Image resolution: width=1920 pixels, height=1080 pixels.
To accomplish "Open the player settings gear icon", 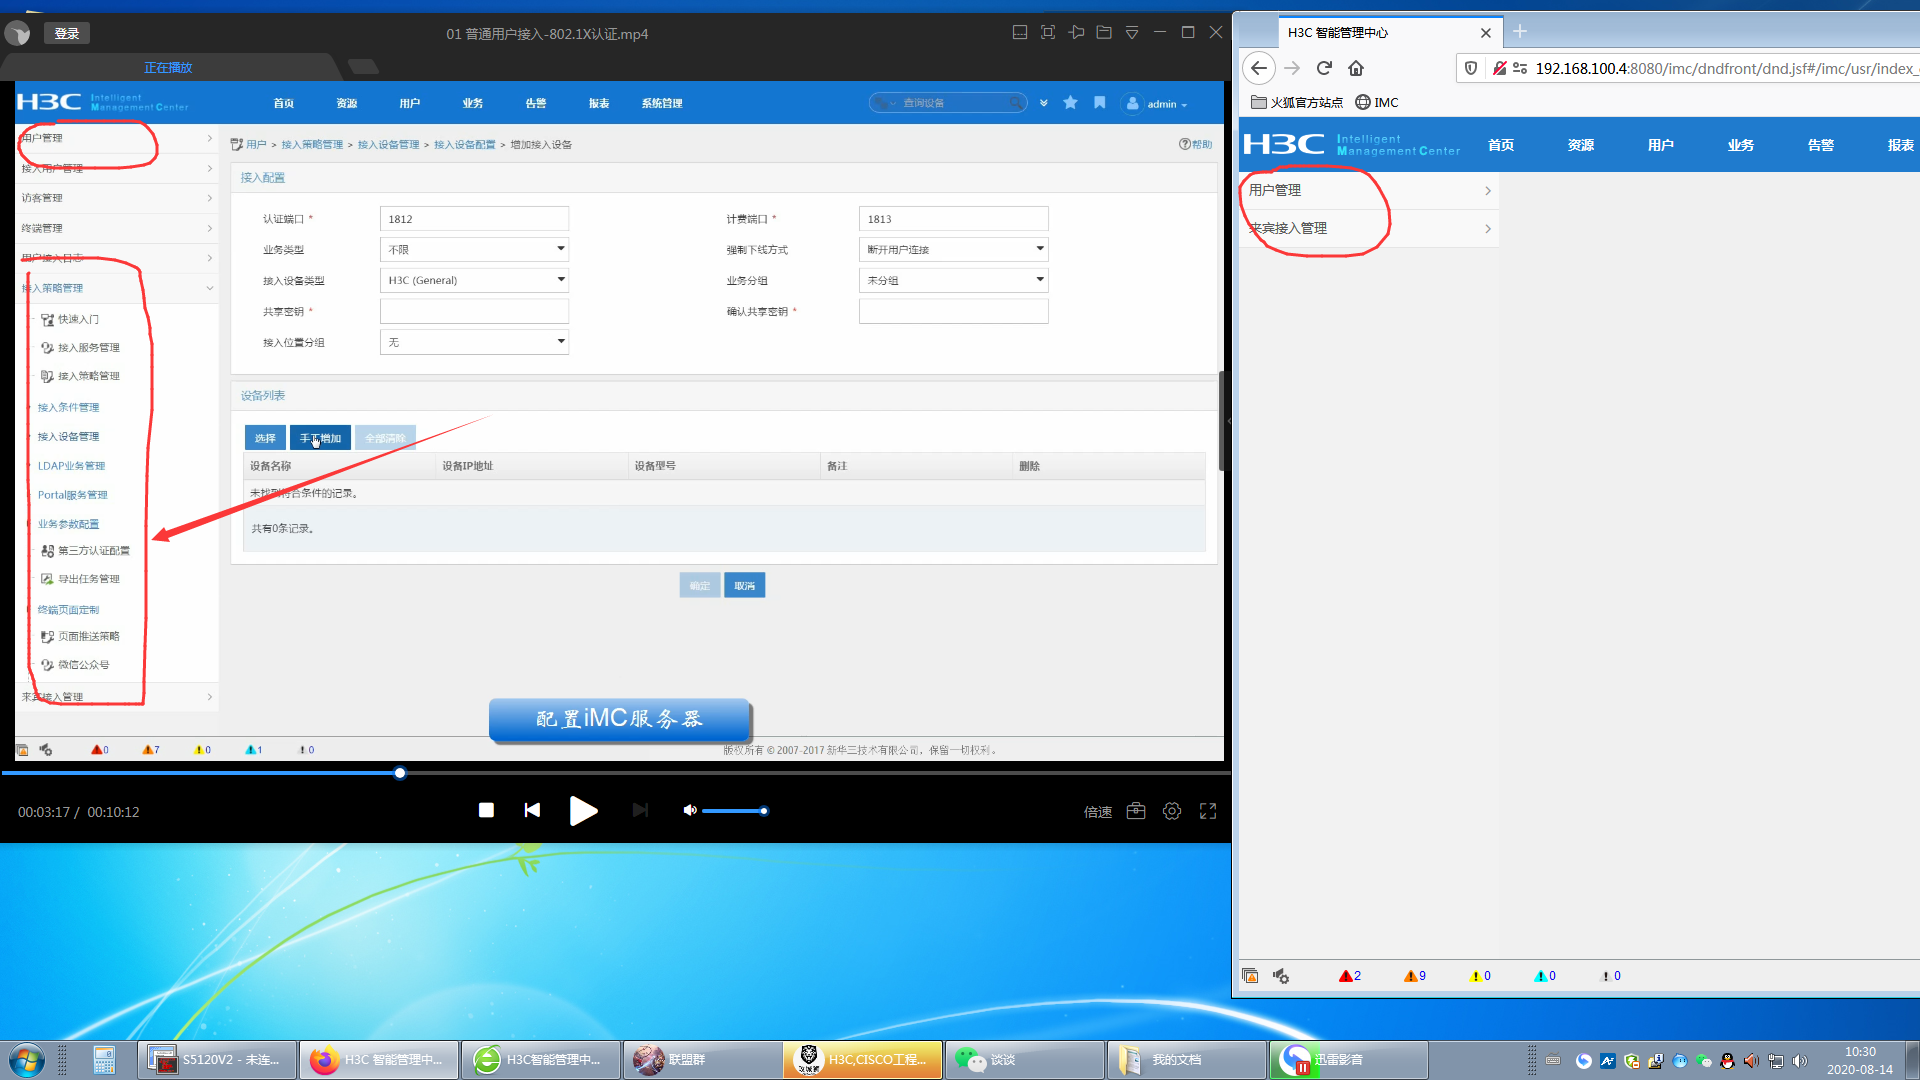I will [1172, 811].
